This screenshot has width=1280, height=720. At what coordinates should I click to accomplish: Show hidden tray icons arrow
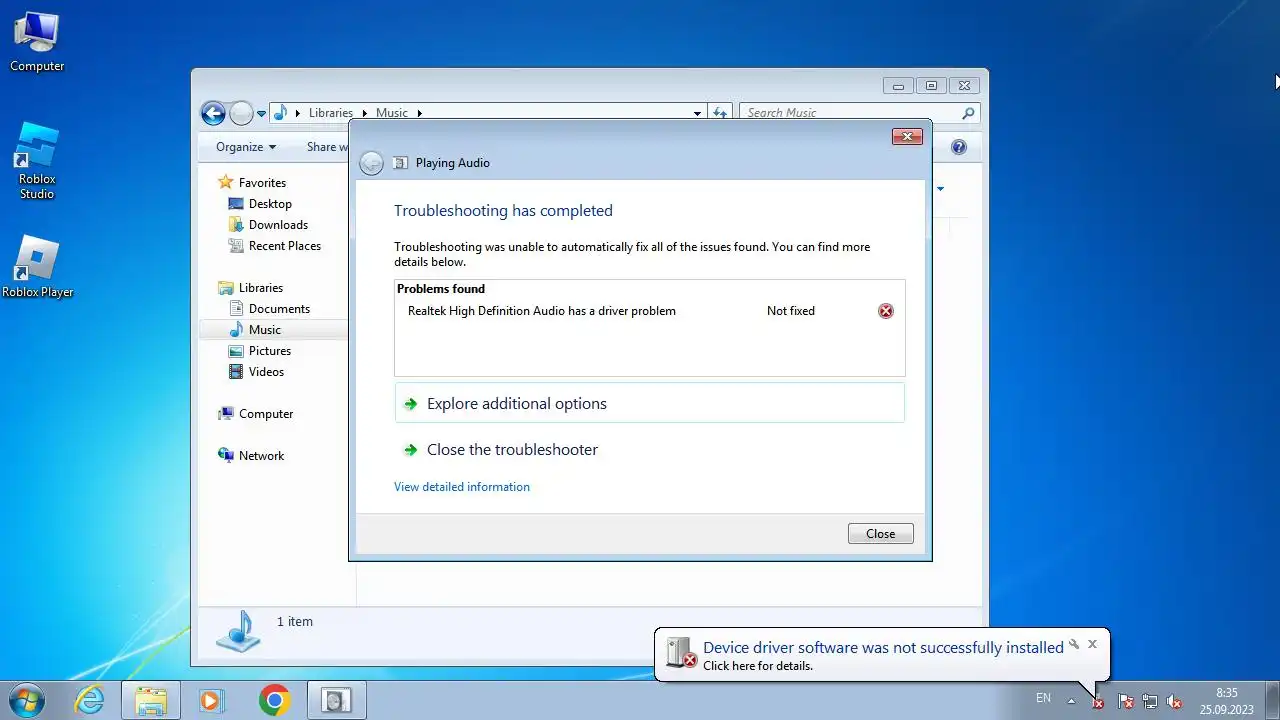pyautogui.click(x=1072, y=701)
